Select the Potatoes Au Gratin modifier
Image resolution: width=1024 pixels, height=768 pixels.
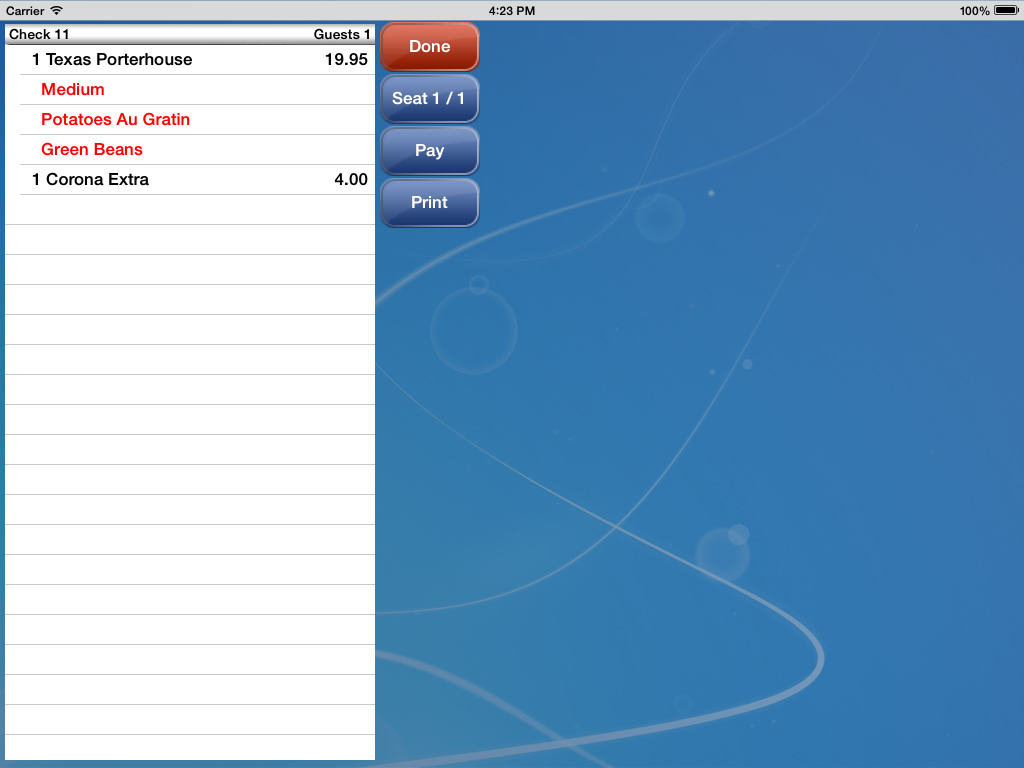tap(115, 119)
